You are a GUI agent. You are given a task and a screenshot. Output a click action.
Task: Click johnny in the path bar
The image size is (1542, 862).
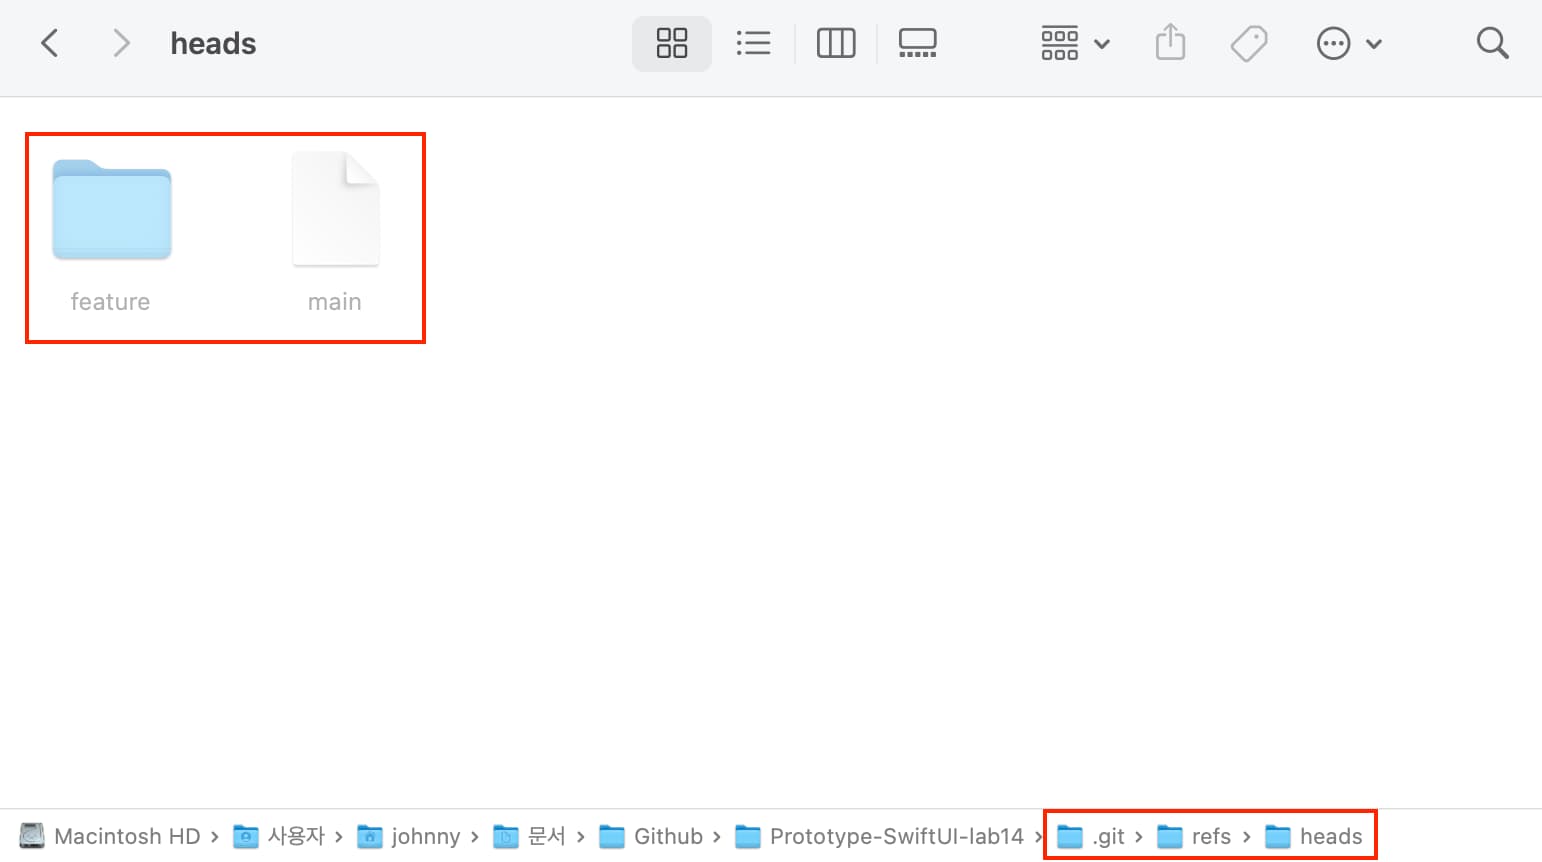[x=409, y=836]
